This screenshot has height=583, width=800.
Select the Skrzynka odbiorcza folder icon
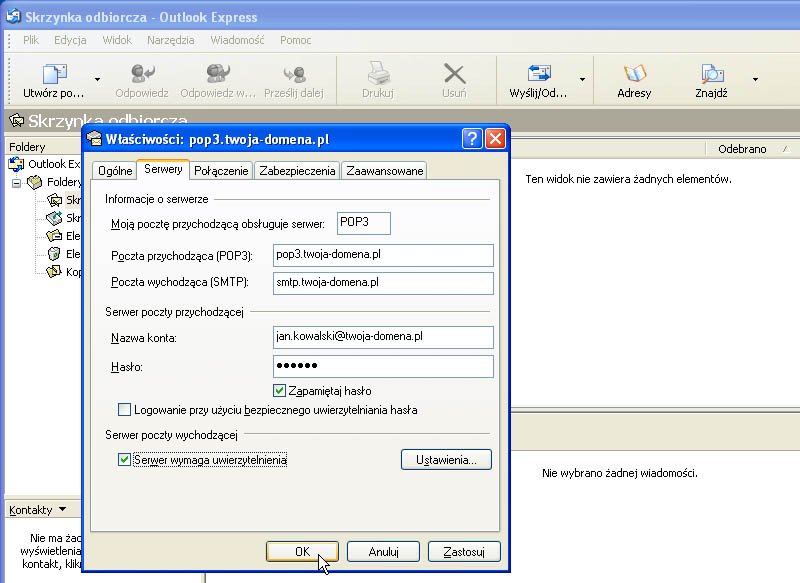click(54, 200)
